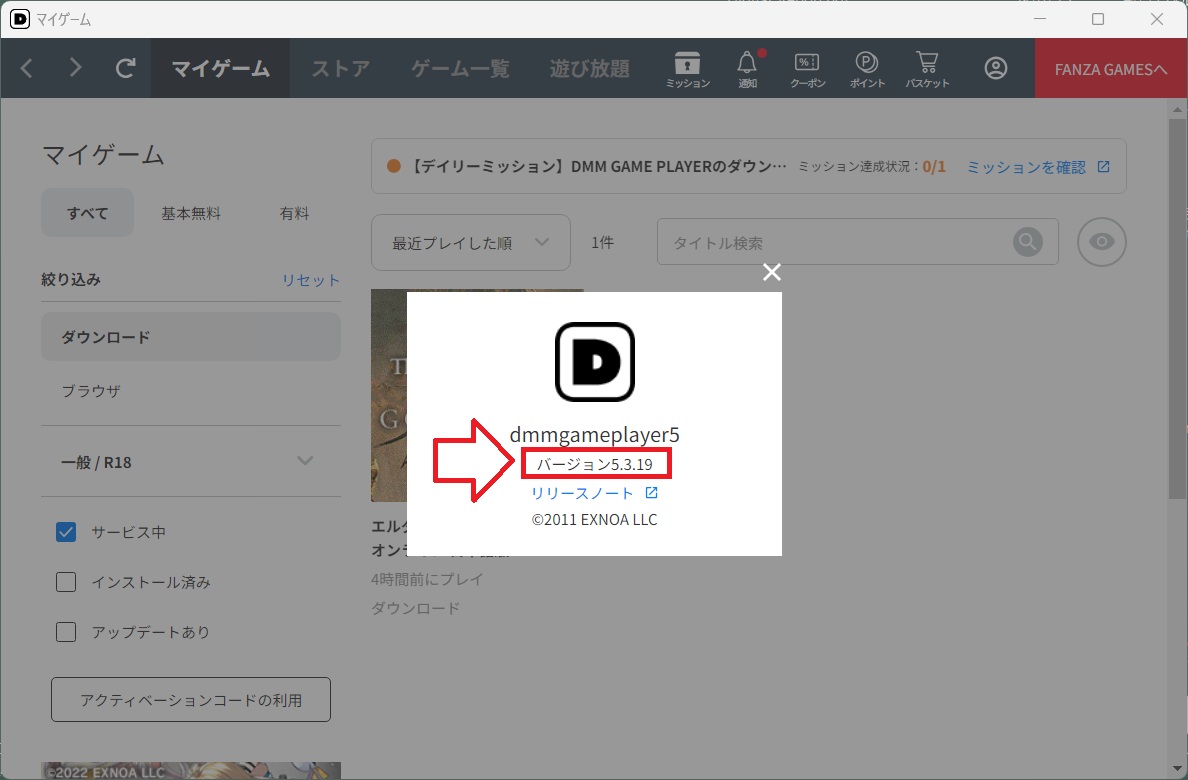The height and width of the screenshot is (780, 1188).
Task: Click the デイリーミッション banner text
Action: [598, 166]
